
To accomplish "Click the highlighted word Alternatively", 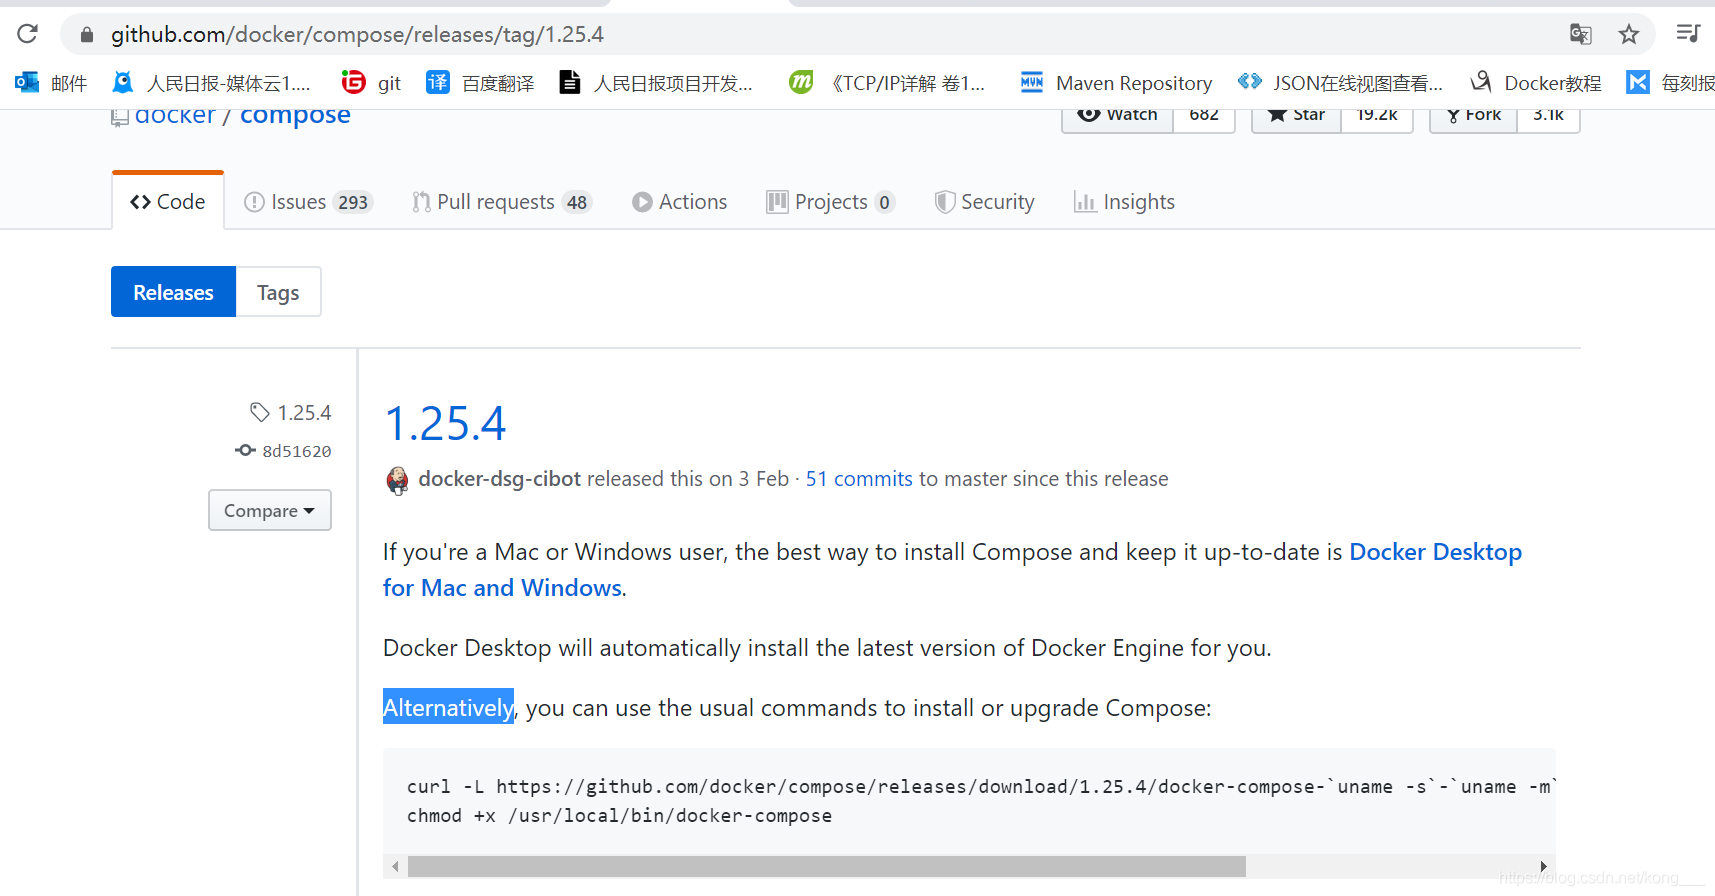I will [448, 707].
